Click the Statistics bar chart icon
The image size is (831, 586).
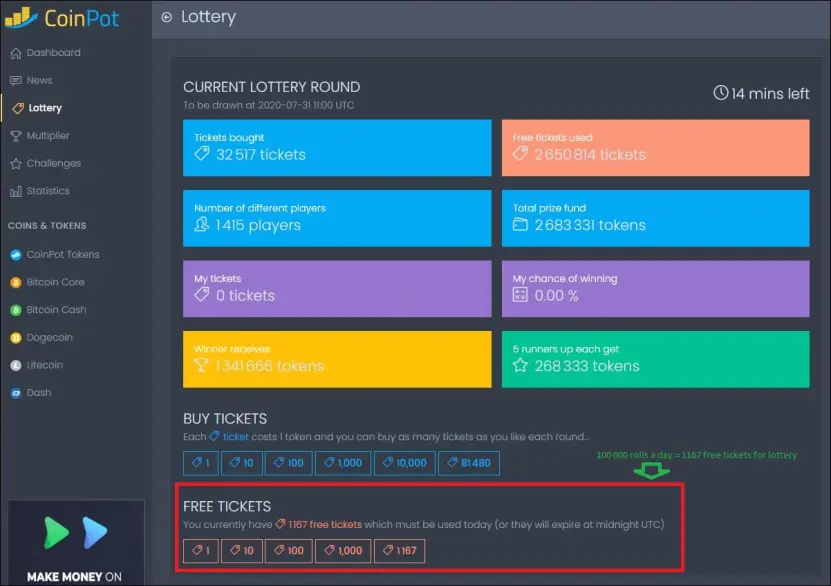point(16,191)
